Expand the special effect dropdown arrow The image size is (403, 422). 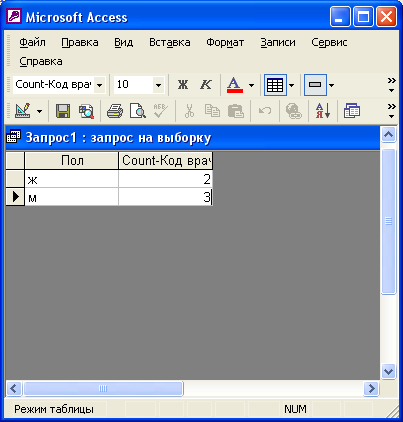[331, 85]
